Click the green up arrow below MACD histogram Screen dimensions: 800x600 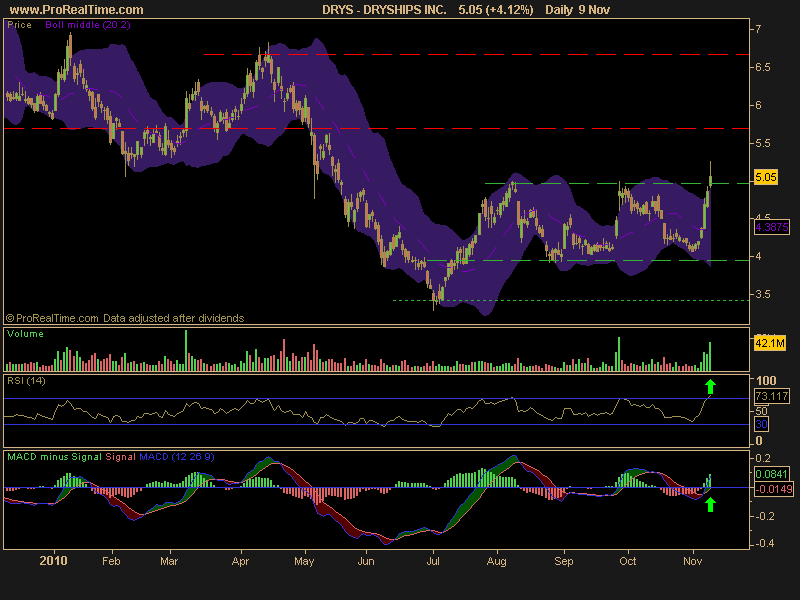[711, 505]
